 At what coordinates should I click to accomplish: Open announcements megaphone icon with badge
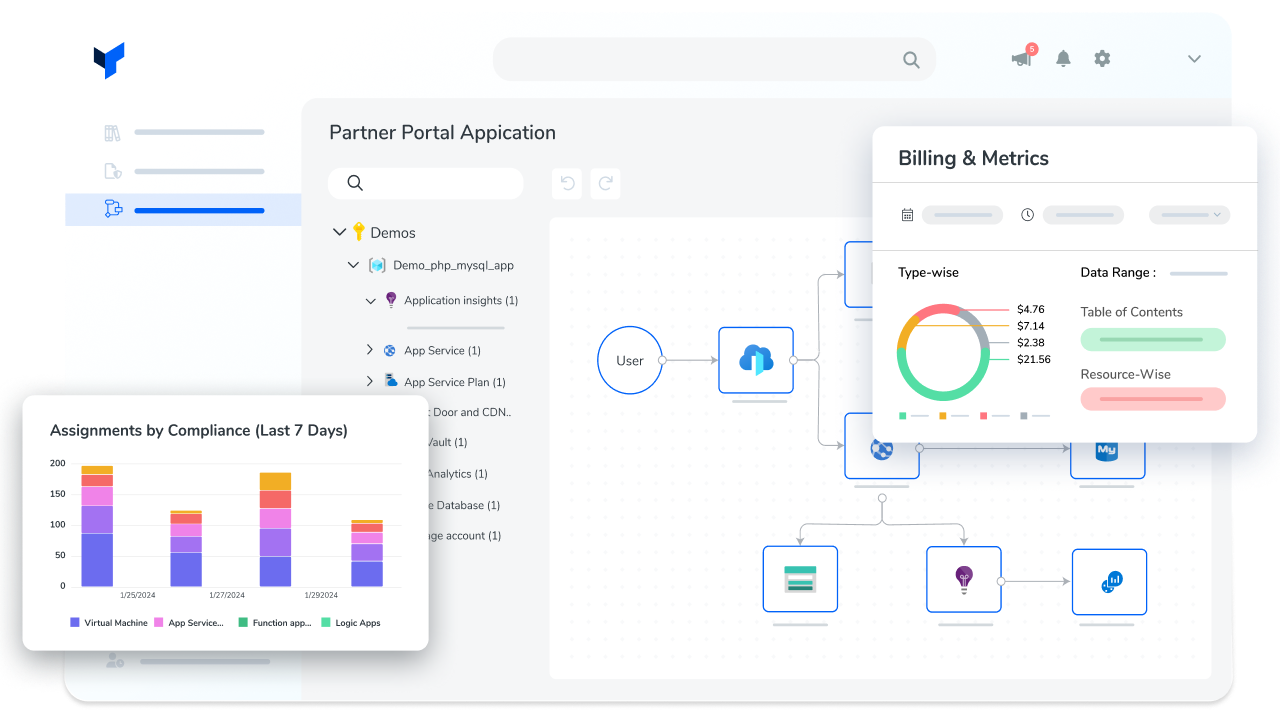pos(1022,58)
